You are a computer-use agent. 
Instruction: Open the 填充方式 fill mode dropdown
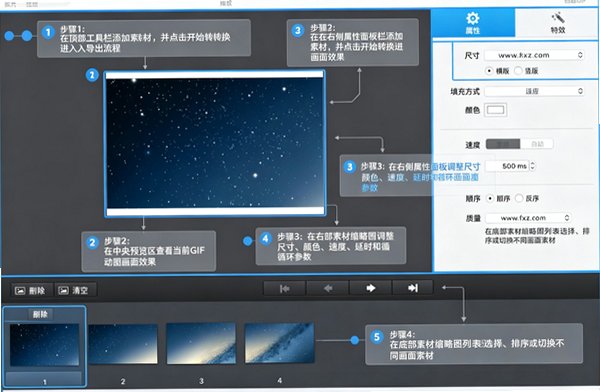534,91
